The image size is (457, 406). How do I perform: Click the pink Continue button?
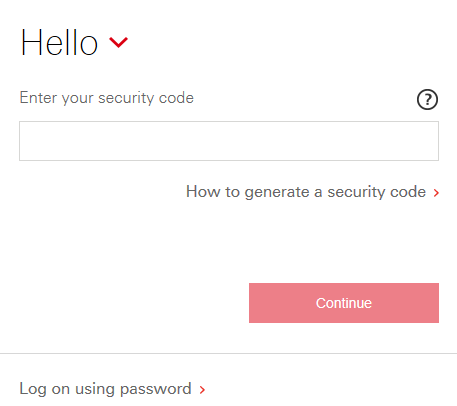click(344, 303)
